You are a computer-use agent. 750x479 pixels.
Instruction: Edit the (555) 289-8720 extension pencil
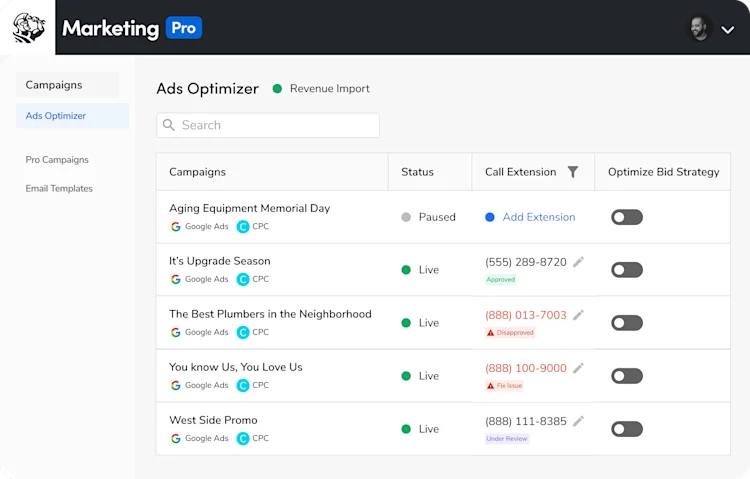click(578, 262)
